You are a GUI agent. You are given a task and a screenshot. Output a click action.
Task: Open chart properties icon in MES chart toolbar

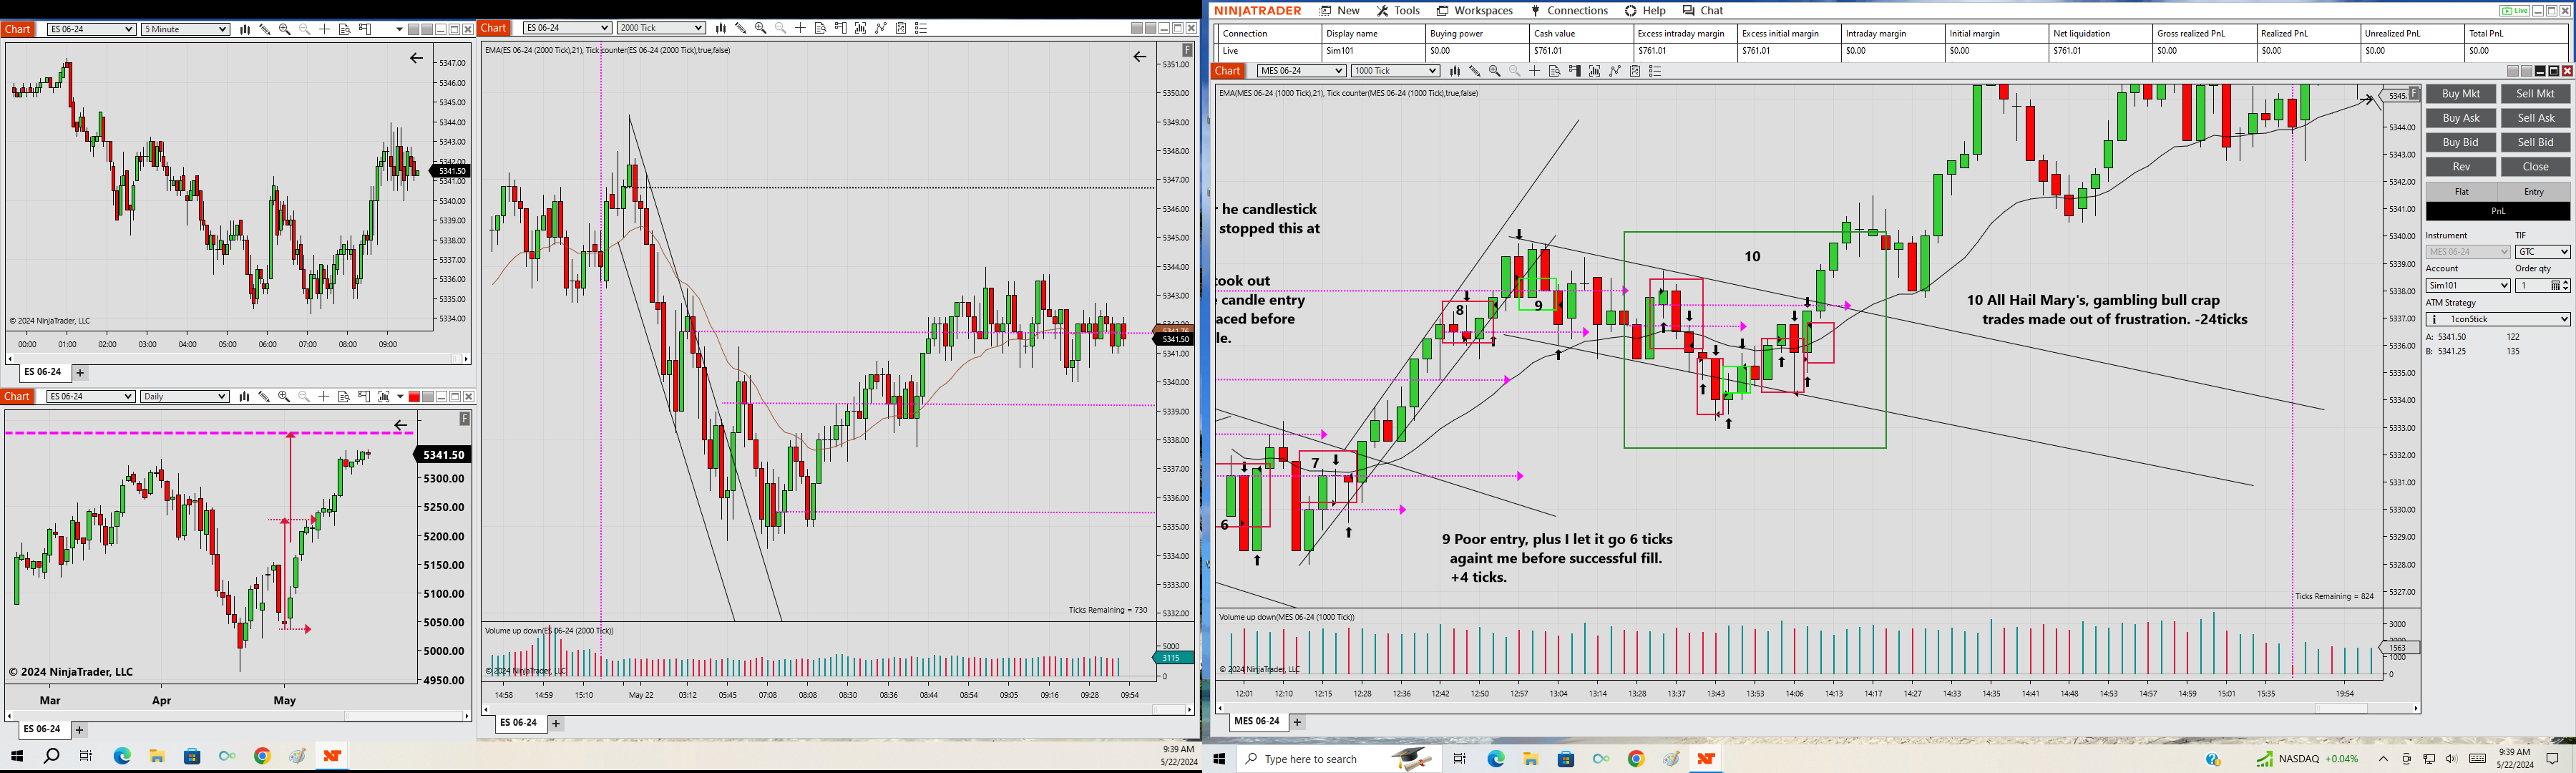tap(1635, 71)
